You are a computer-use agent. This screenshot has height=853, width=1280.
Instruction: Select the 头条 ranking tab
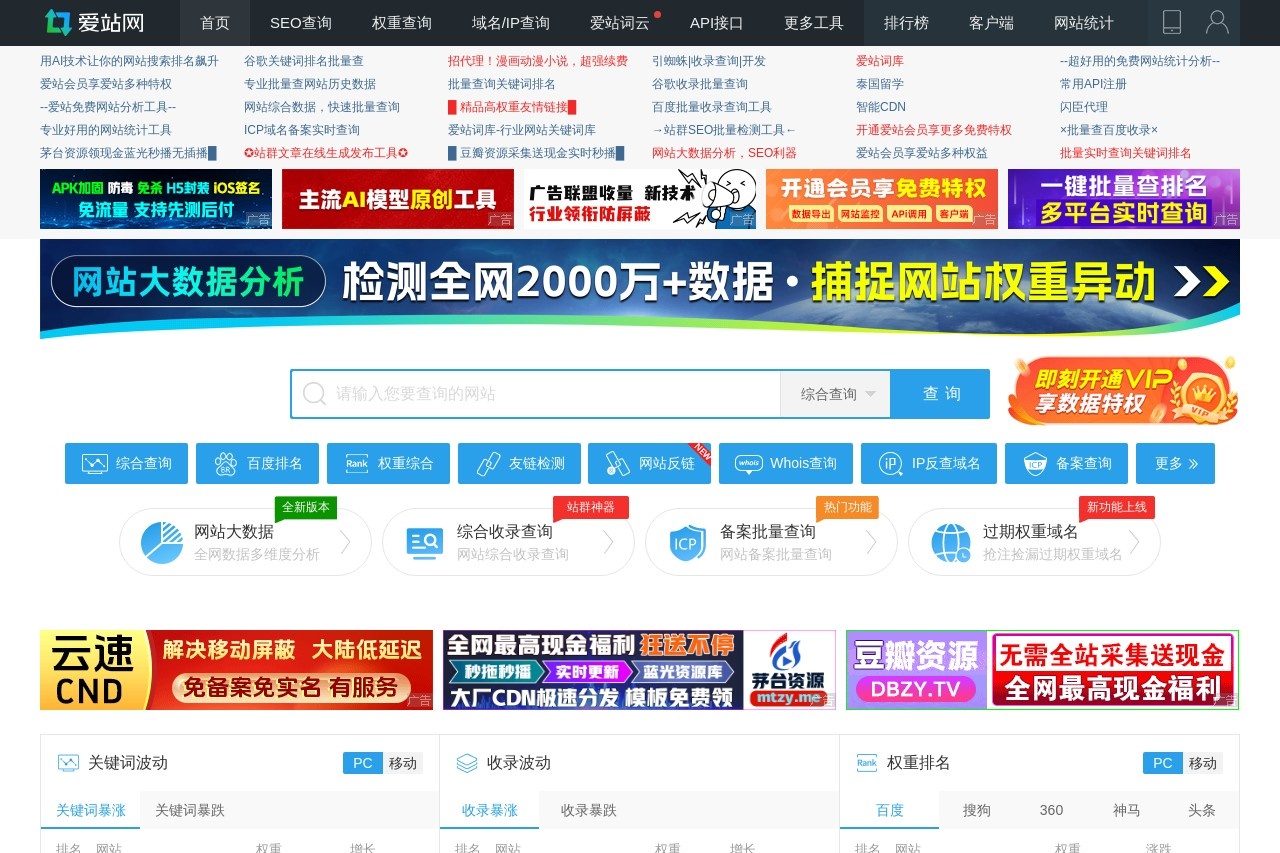1202,810
